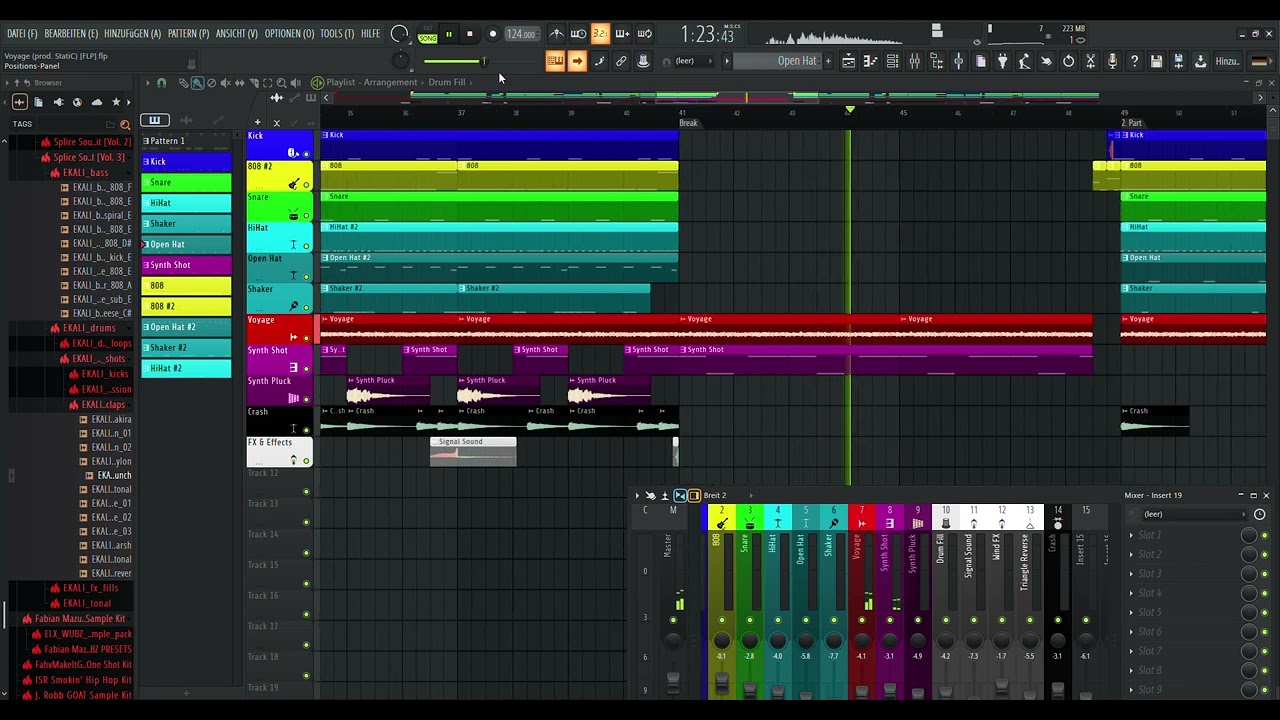Viewport: 1280px width, 720px height.
Task: Open the OPTIONEN menu
Action: [x=289, y=34]
